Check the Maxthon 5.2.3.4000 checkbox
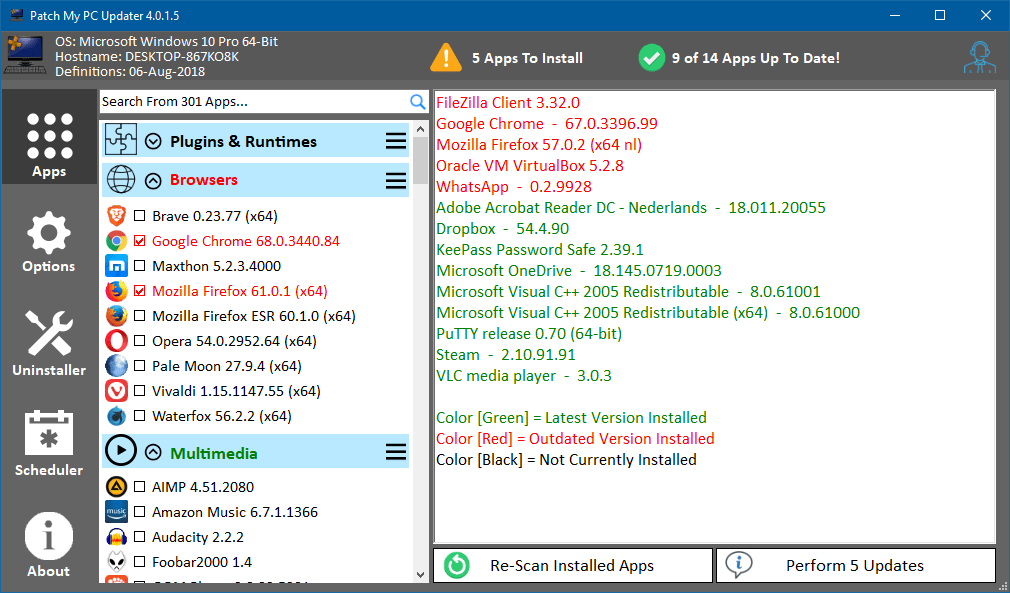 tap(139, 266)
